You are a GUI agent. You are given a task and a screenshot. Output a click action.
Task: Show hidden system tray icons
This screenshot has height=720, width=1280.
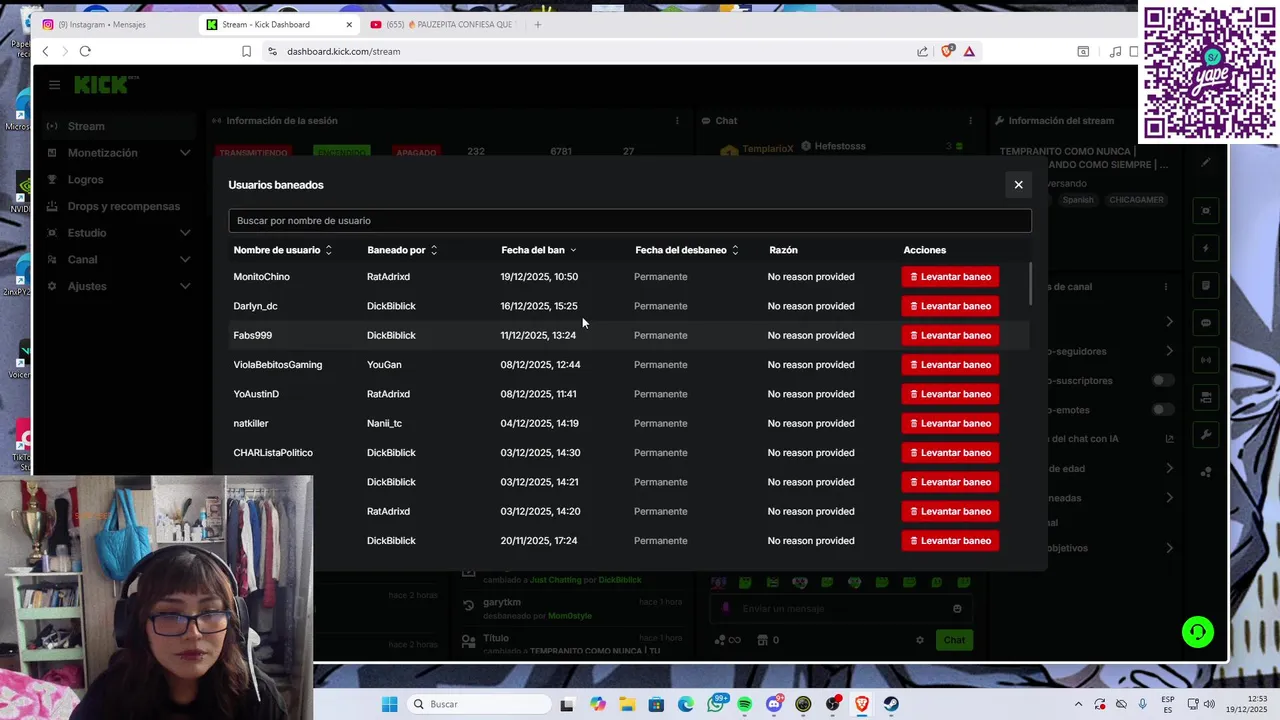click(1078, 704)
